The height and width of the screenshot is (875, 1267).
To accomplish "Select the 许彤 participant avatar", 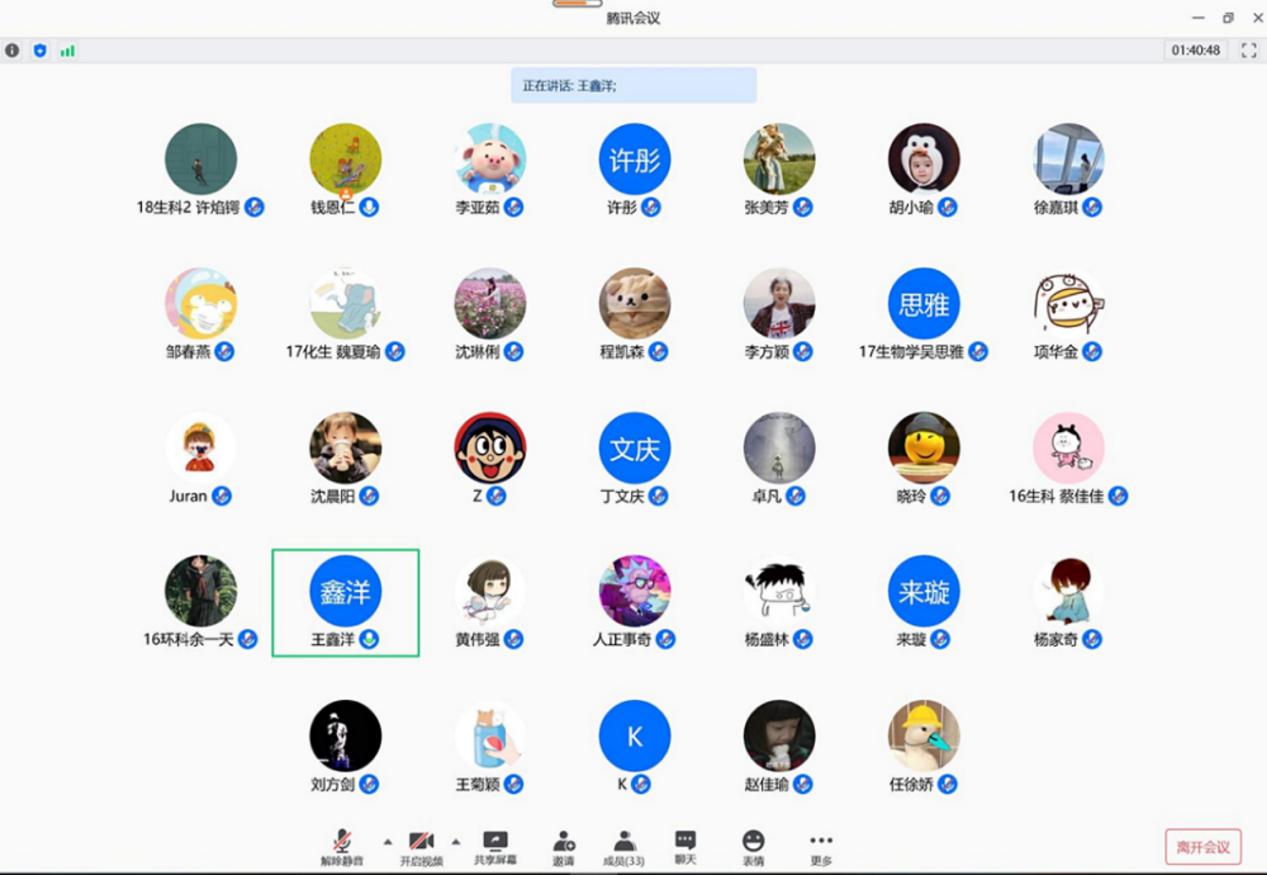I will coord(634,159).
